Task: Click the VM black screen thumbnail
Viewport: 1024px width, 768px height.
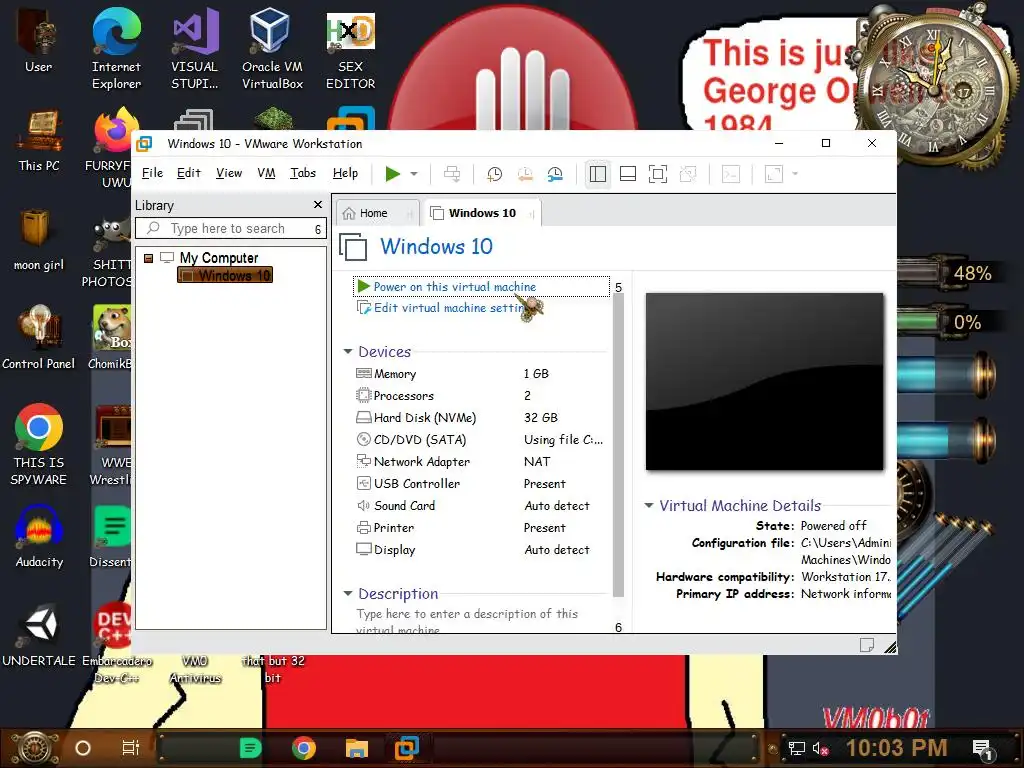Action: click(x=764, y=381)
